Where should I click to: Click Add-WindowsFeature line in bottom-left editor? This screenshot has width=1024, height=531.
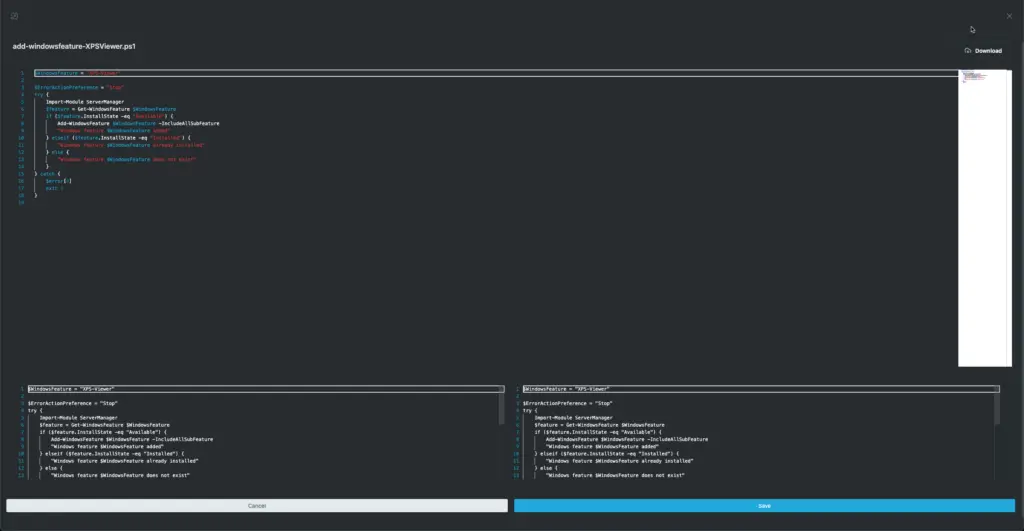point(132,439)
